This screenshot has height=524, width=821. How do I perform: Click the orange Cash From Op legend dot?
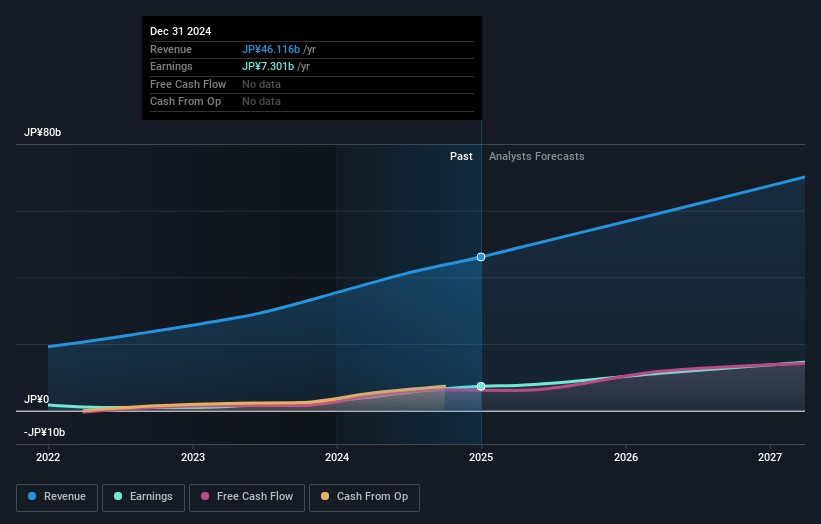[325, 496]
